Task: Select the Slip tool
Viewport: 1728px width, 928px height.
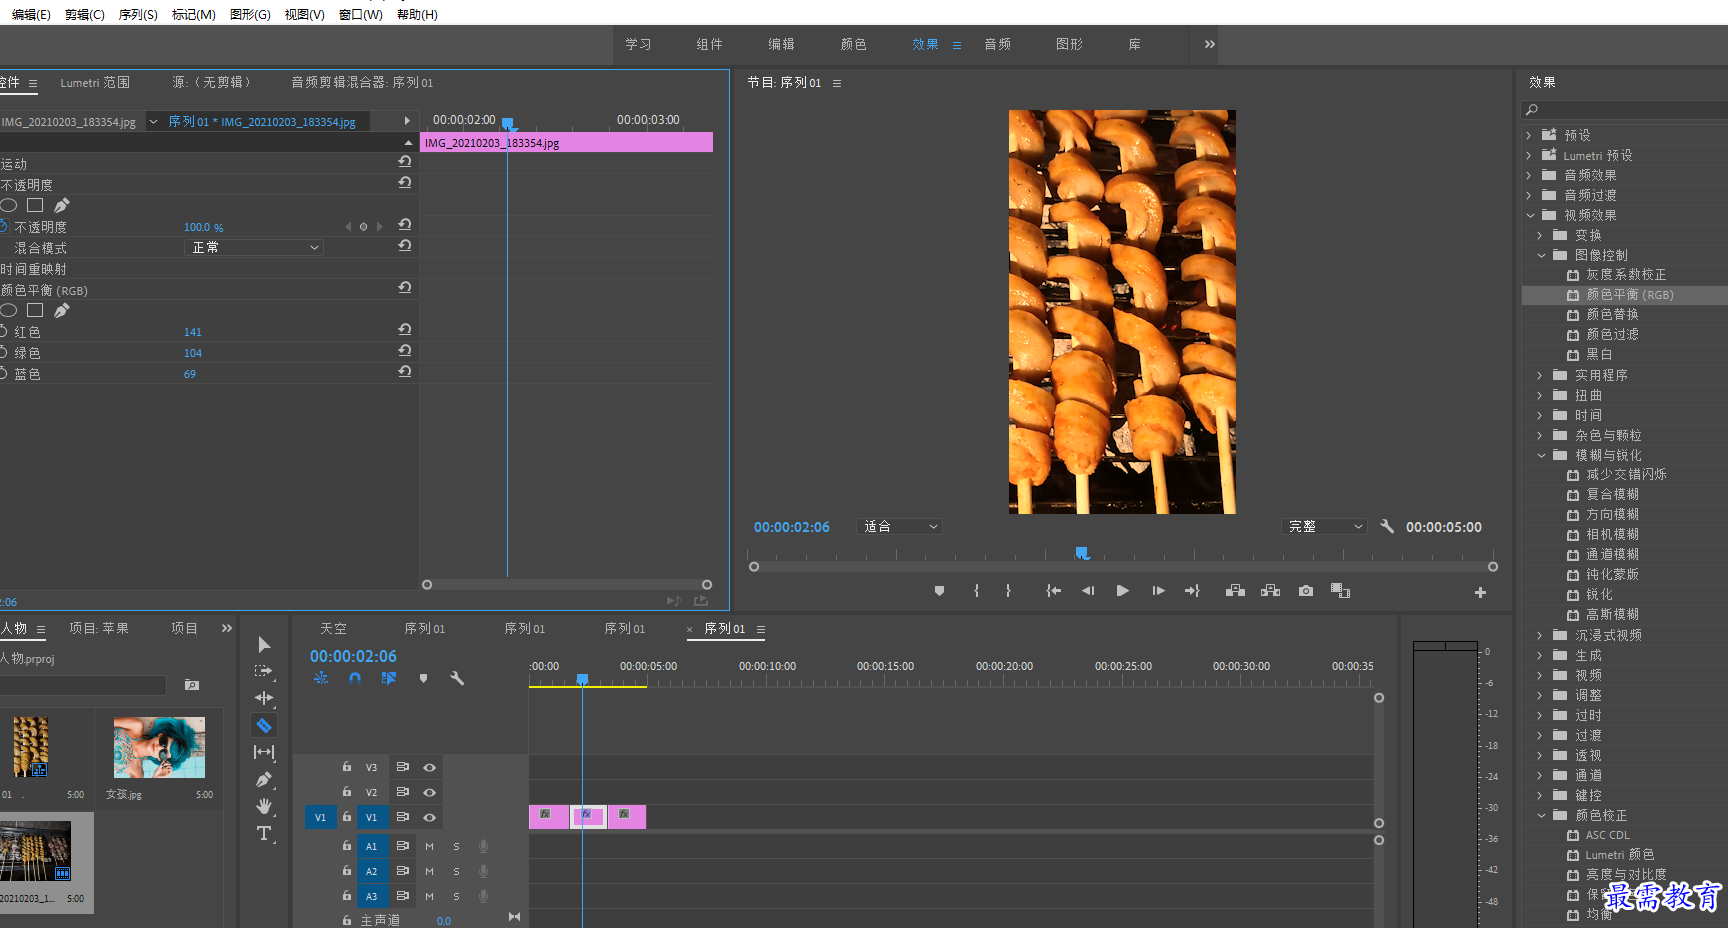Action: (264, 752)
